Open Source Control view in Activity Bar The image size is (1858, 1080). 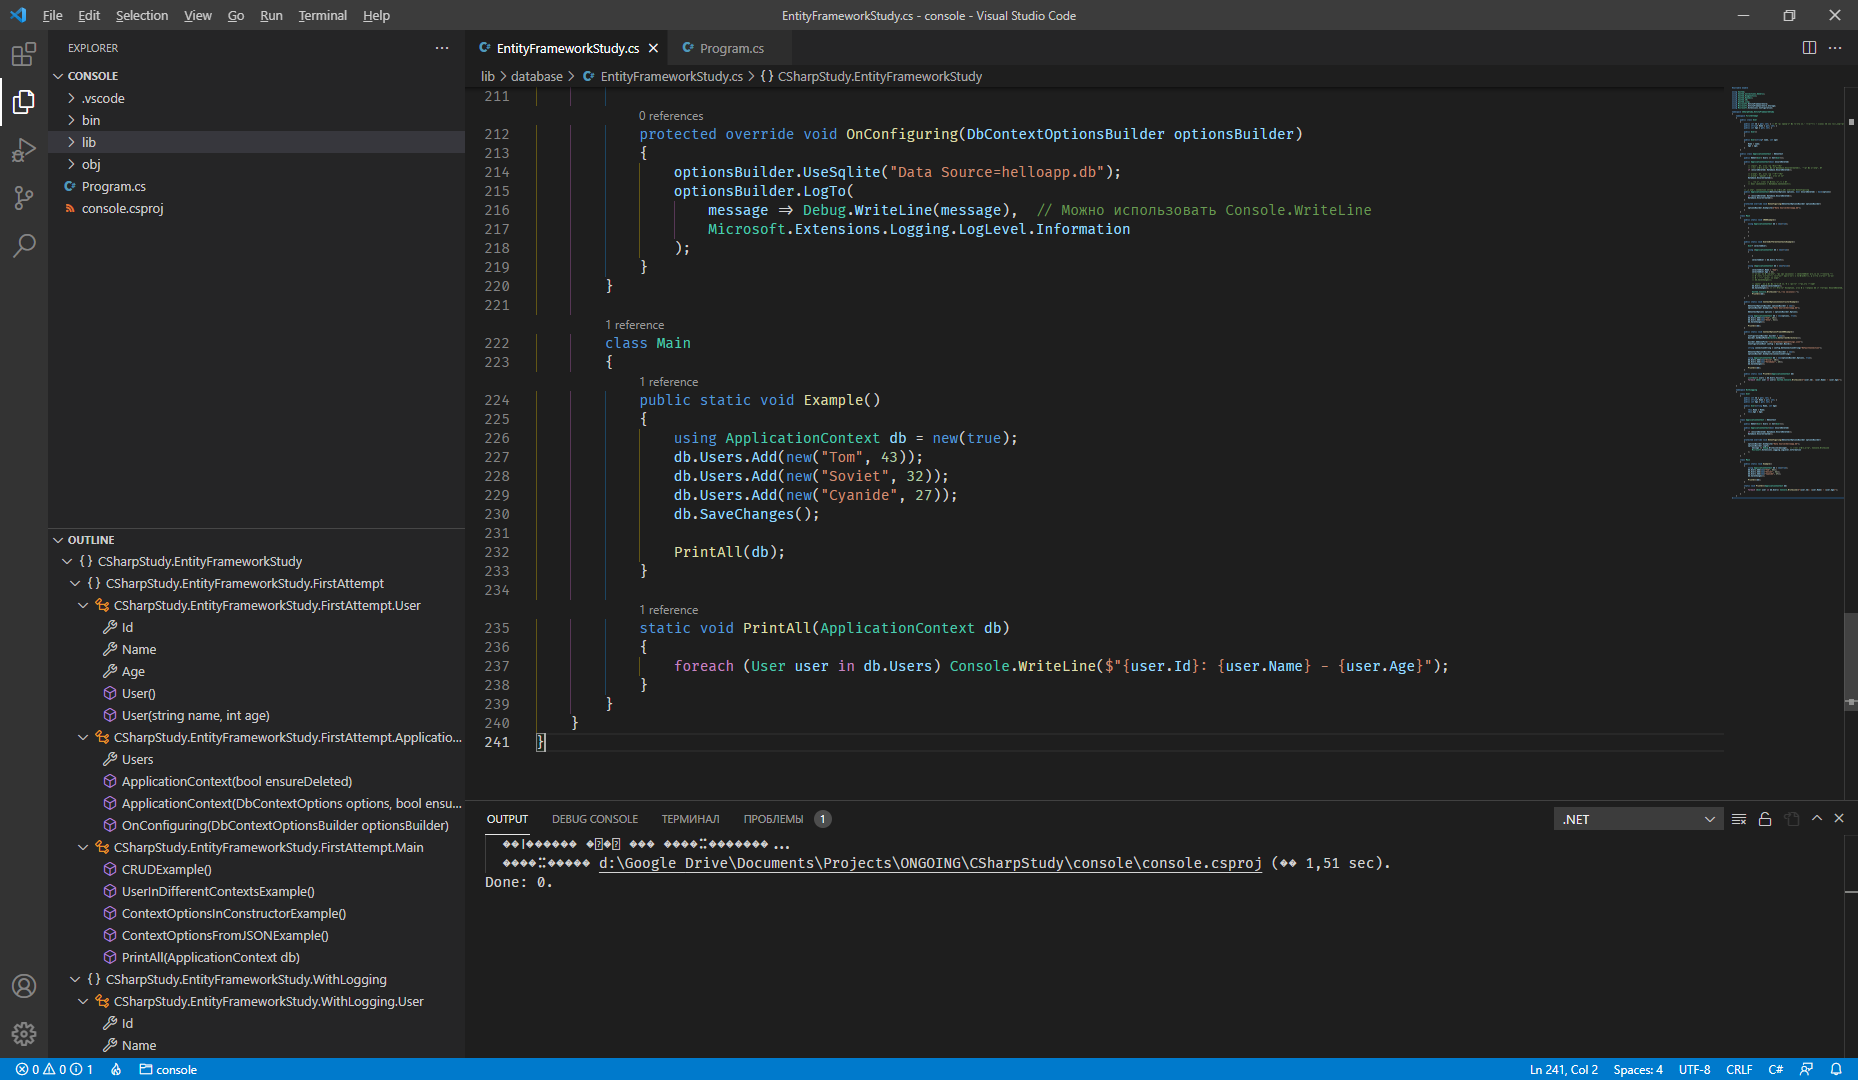pos(24,198)
